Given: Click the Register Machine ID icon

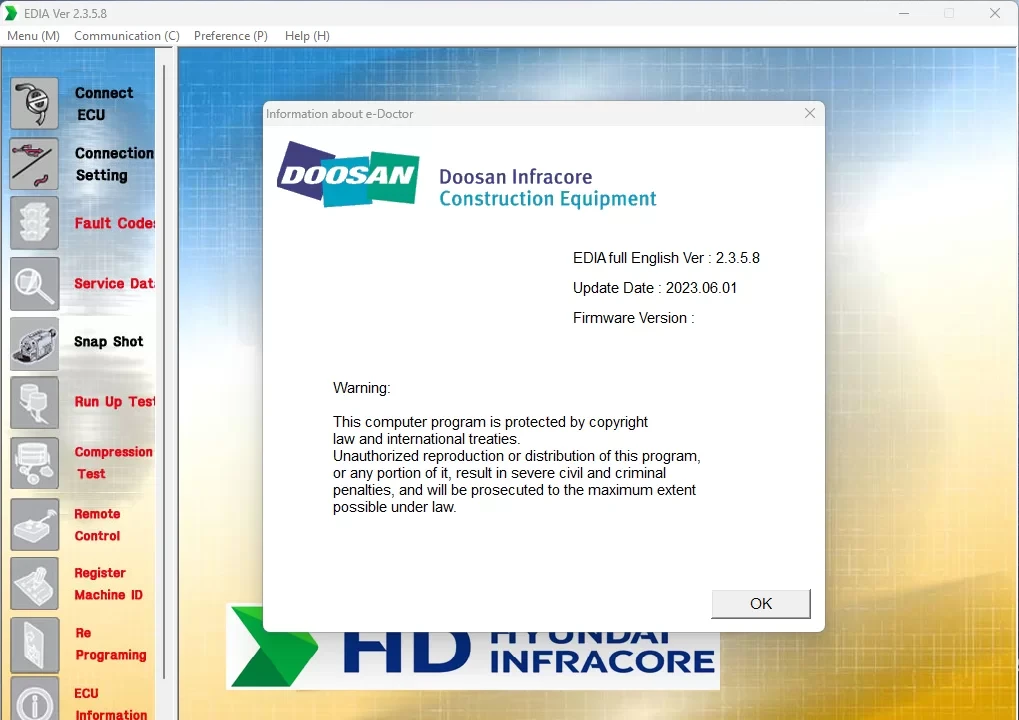Looking at the screenshot, I should pyautogui.click(x=35, y=584).
